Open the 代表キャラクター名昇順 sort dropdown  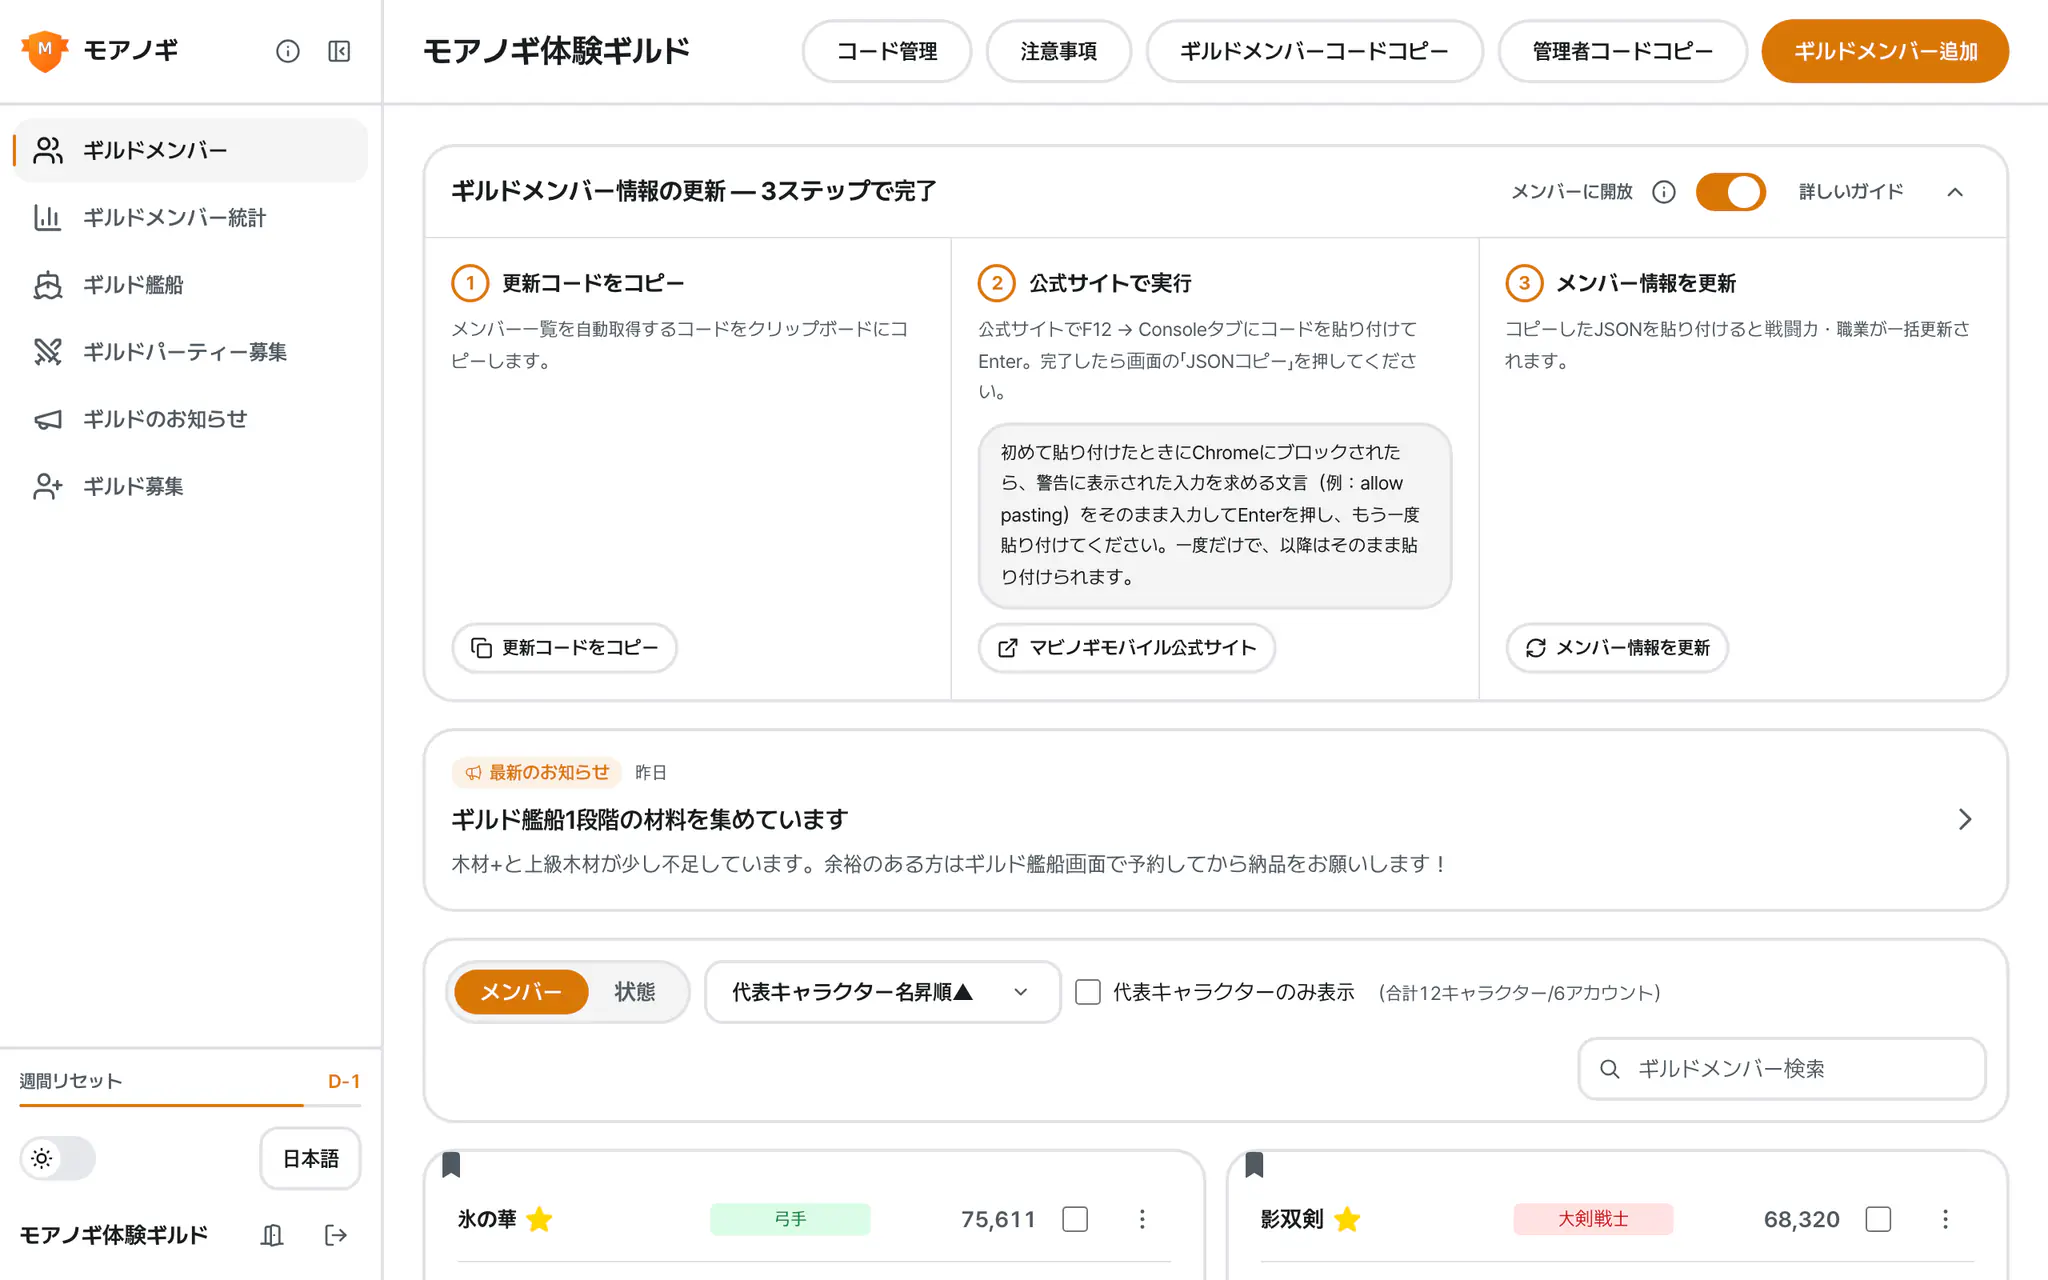pos(882,992)
